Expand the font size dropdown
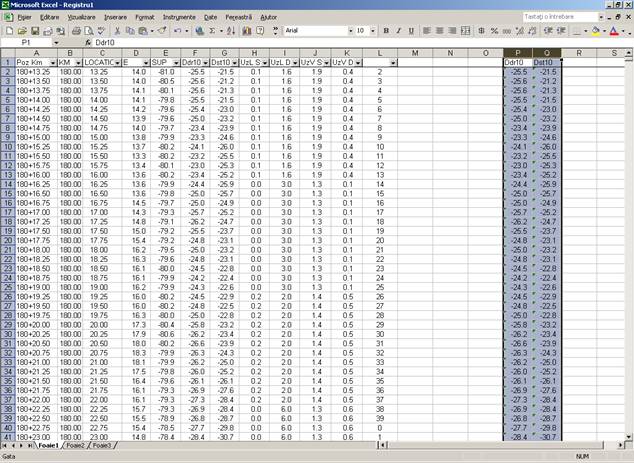The height and width of the screenshot is (463, 634). [374, 31]
